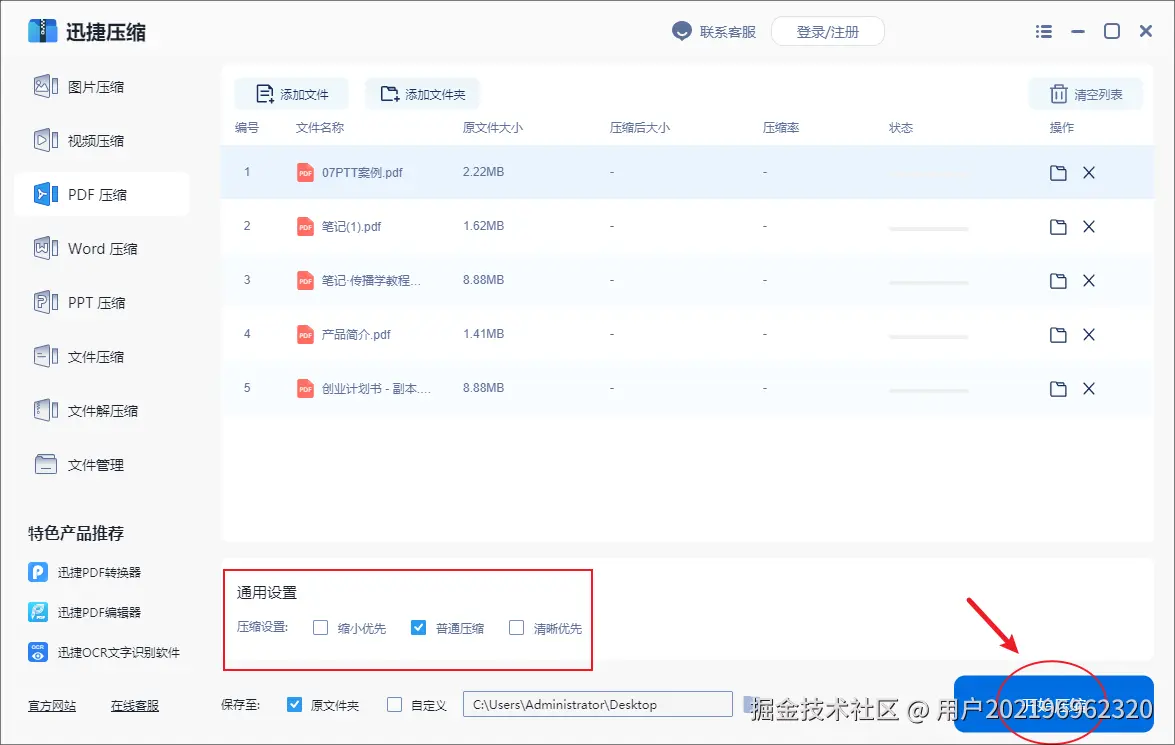1175x745 pixels.
Task: Click the 添加文件 button
Action: click(292, 94)
